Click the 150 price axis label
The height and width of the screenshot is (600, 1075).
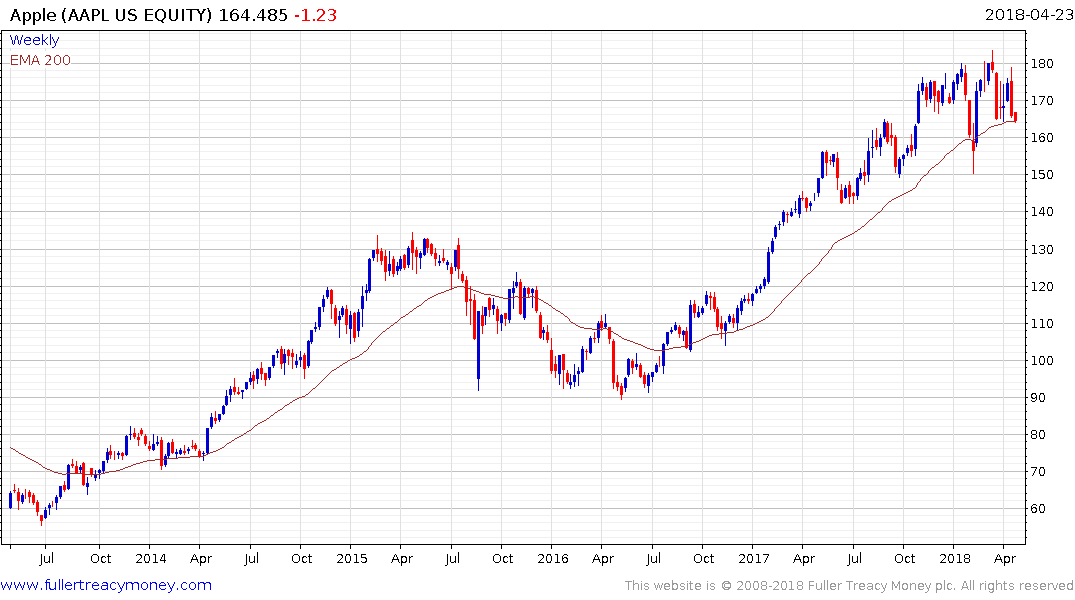click(x=1041, y=175)
